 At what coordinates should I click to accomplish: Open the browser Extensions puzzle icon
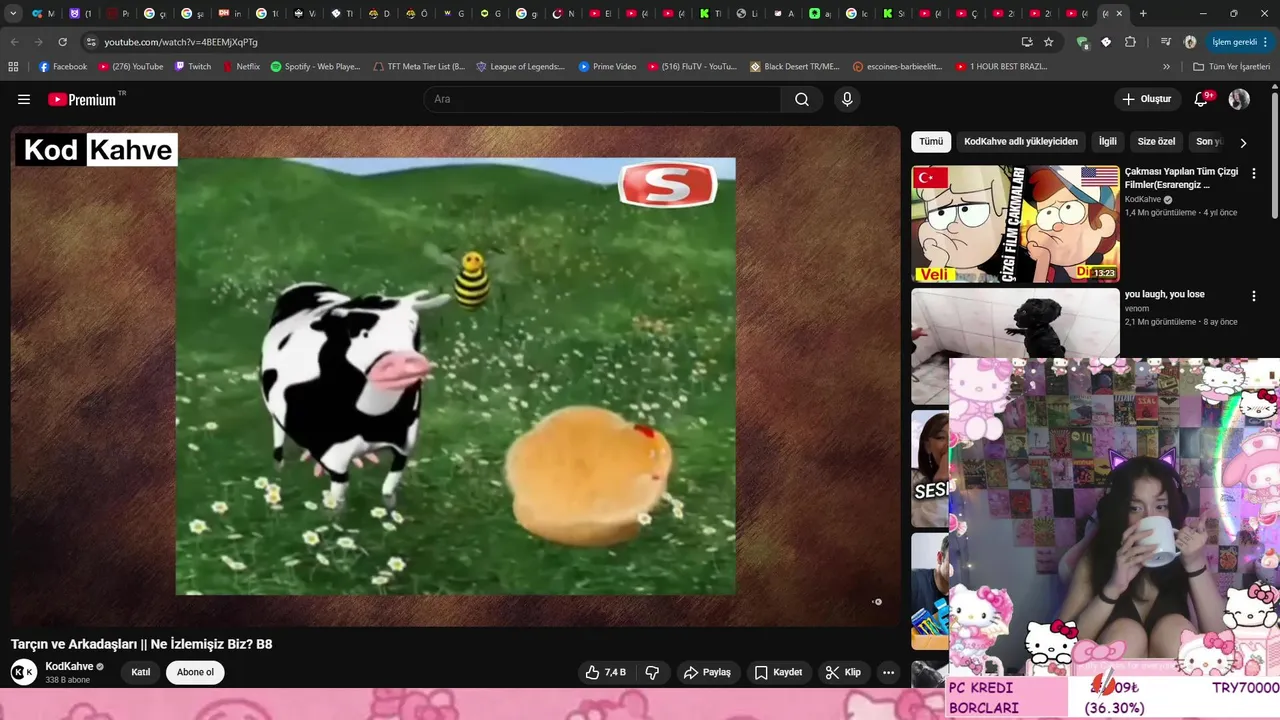click(1130, 42)
